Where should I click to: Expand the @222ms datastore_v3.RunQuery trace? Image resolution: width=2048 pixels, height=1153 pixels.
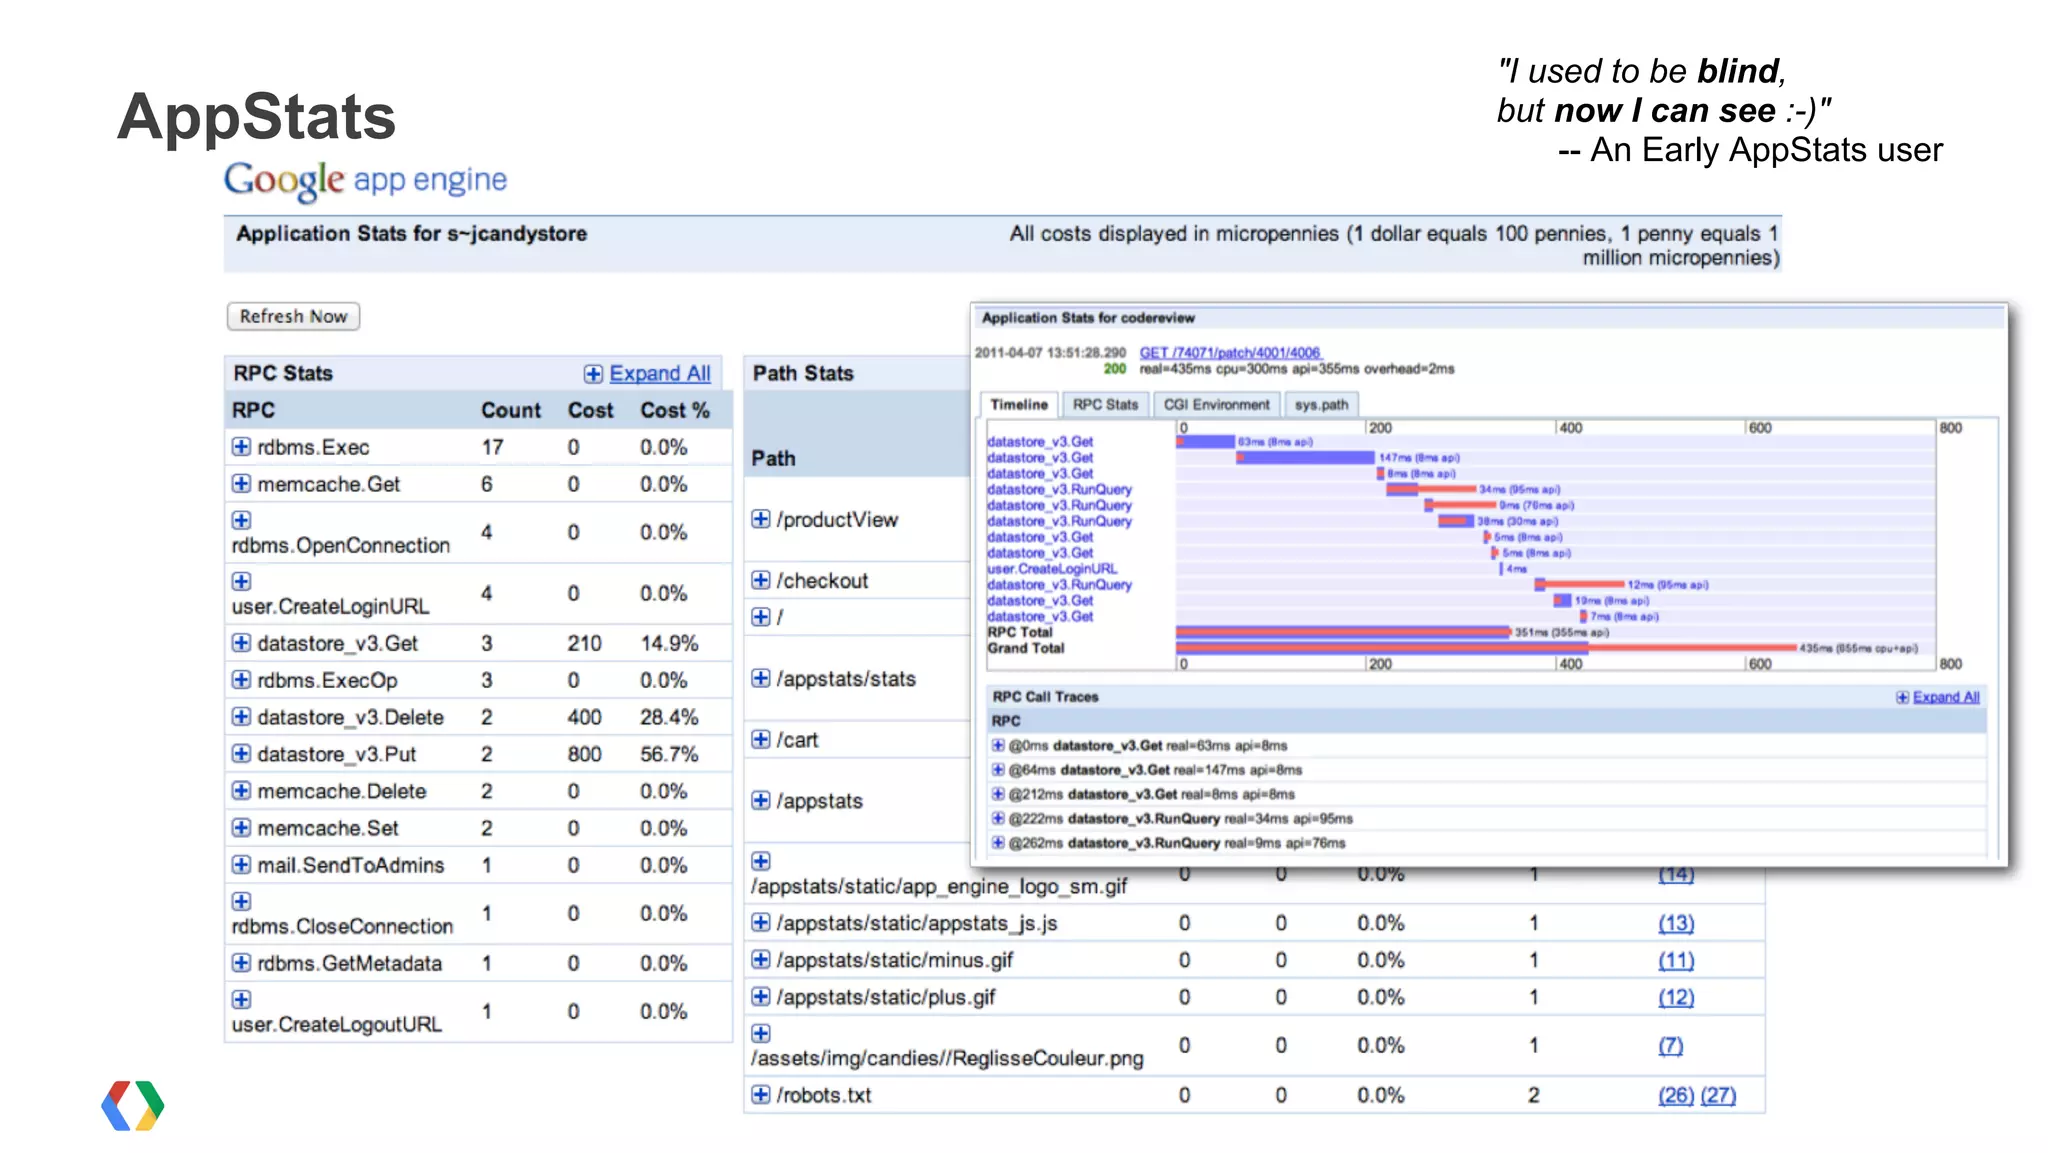point(998,818)
